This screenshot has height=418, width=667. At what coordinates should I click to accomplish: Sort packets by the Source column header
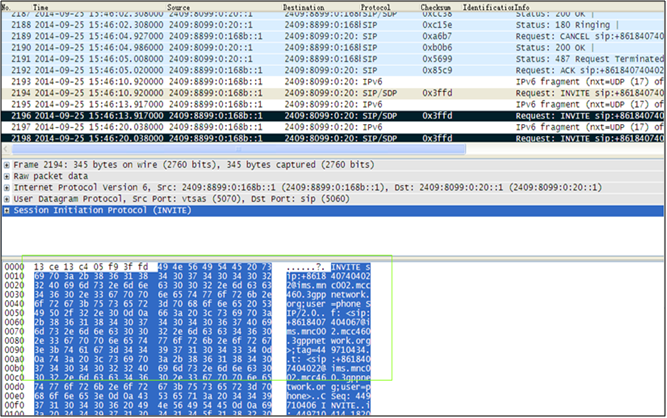point(178,7)
